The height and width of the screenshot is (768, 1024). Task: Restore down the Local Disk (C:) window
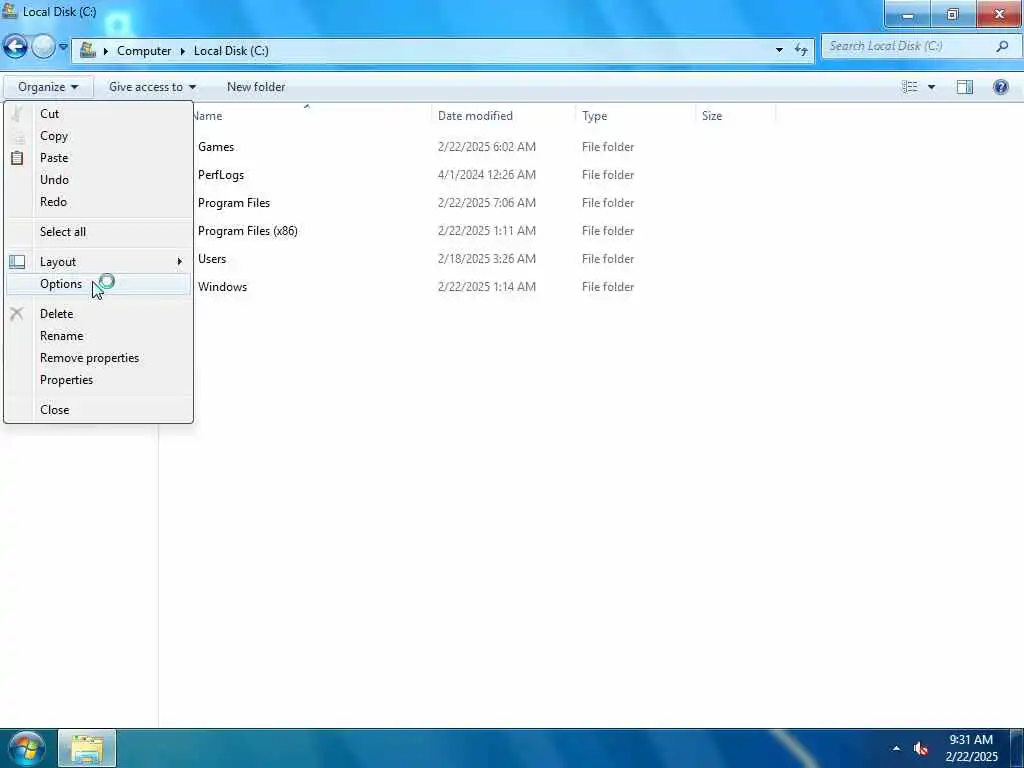pyautogui.click(x=953, y=14)
